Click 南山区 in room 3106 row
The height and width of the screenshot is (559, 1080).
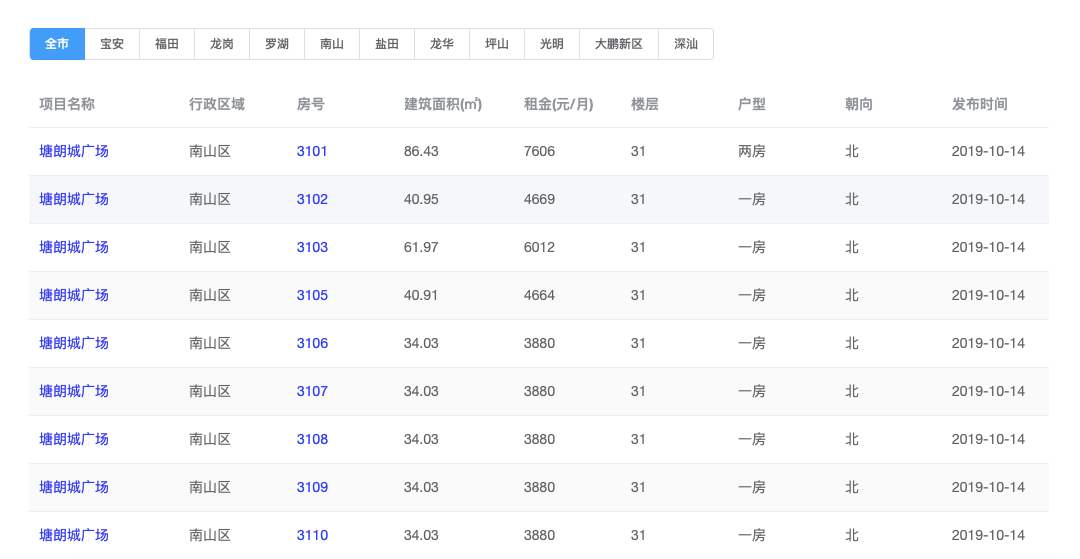pos(210,344)
